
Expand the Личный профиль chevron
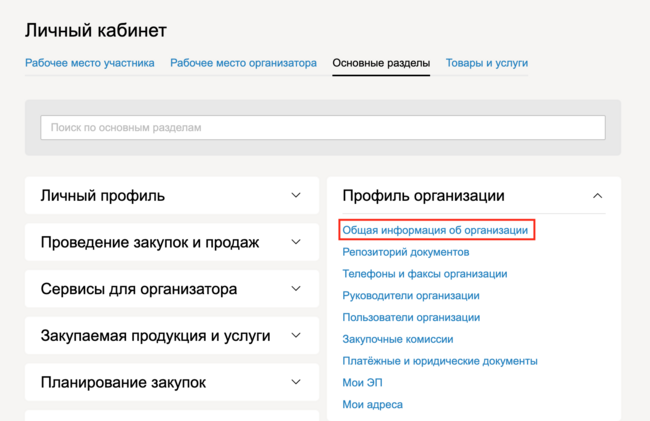pos(296,195)
